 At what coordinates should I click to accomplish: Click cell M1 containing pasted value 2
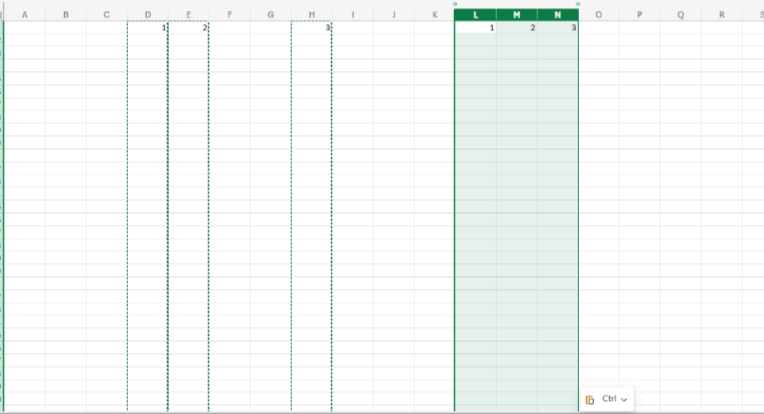516,27
